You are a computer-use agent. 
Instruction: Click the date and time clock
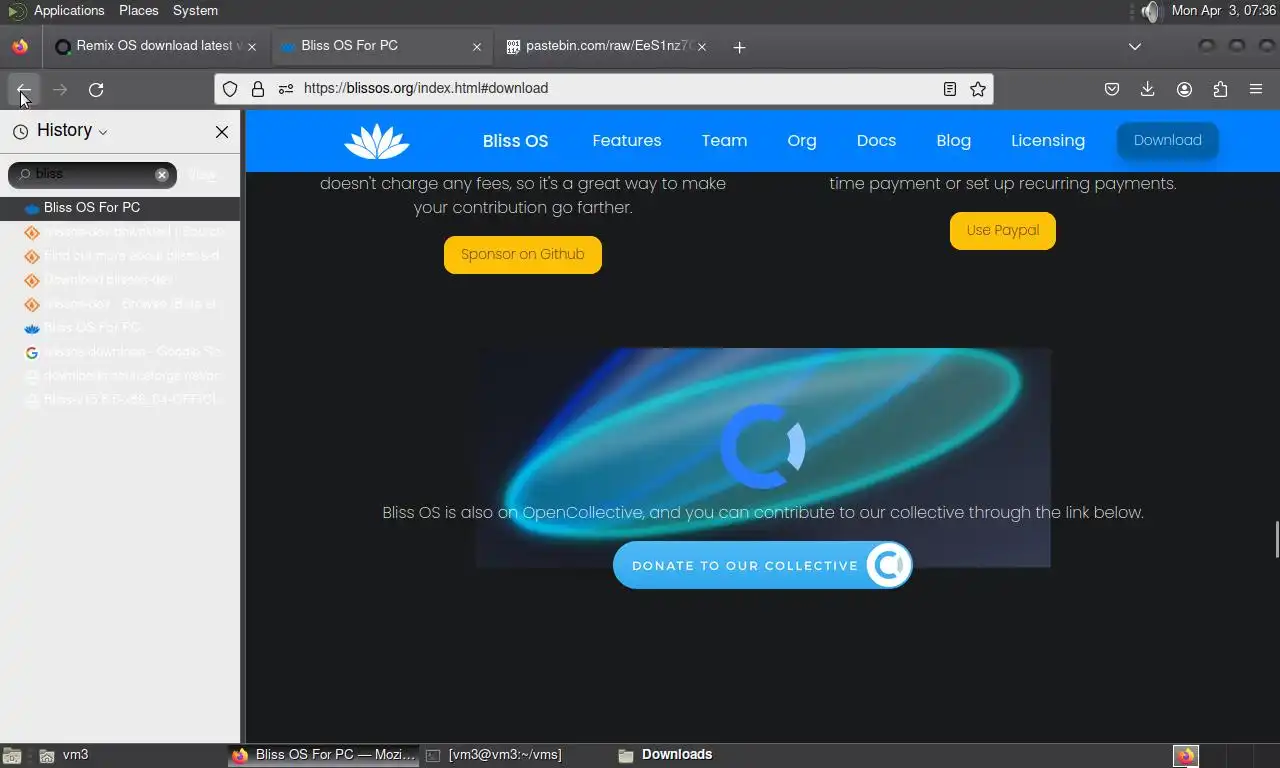point(1223,11)
